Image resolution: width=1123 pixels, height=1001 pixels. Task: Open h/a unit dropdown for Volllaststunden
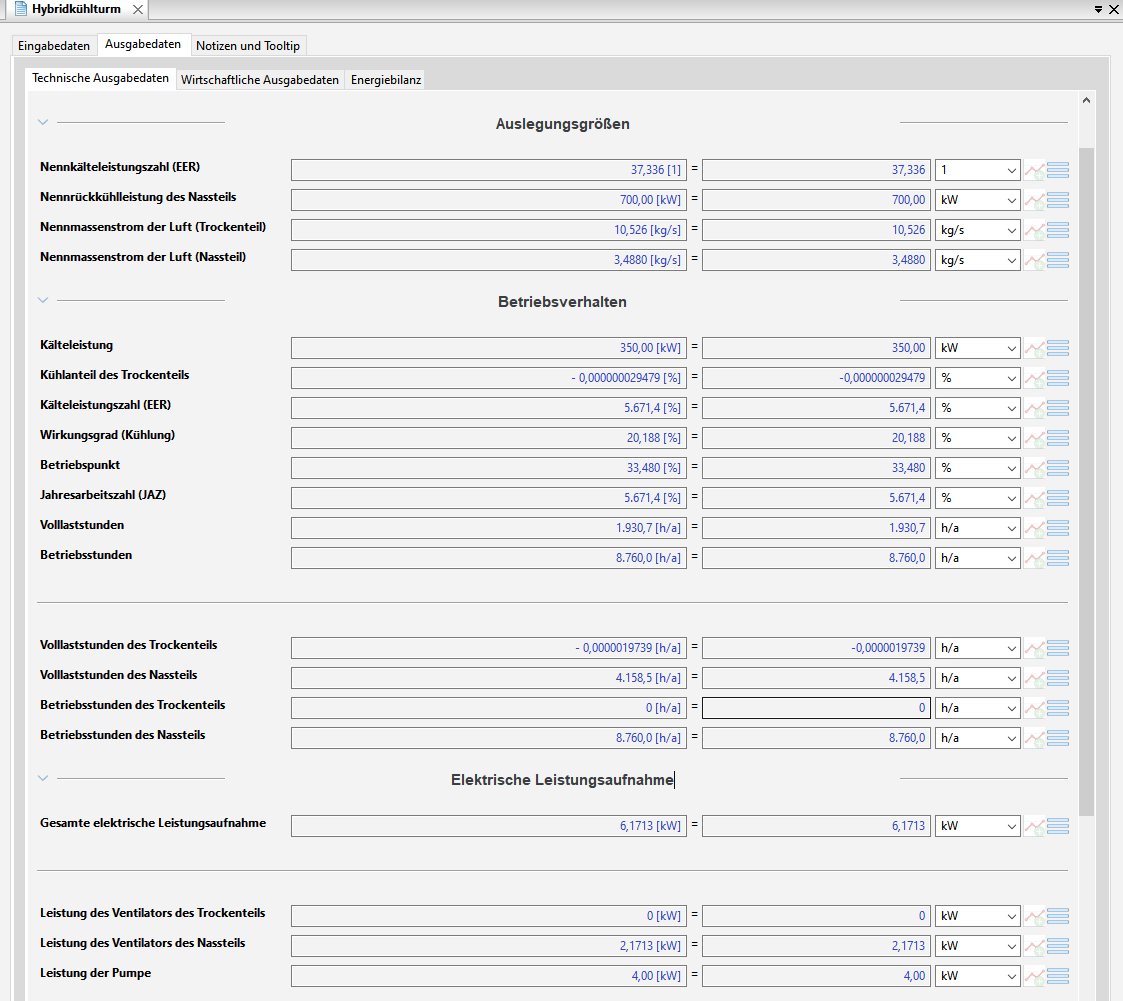tap(978, 528)
